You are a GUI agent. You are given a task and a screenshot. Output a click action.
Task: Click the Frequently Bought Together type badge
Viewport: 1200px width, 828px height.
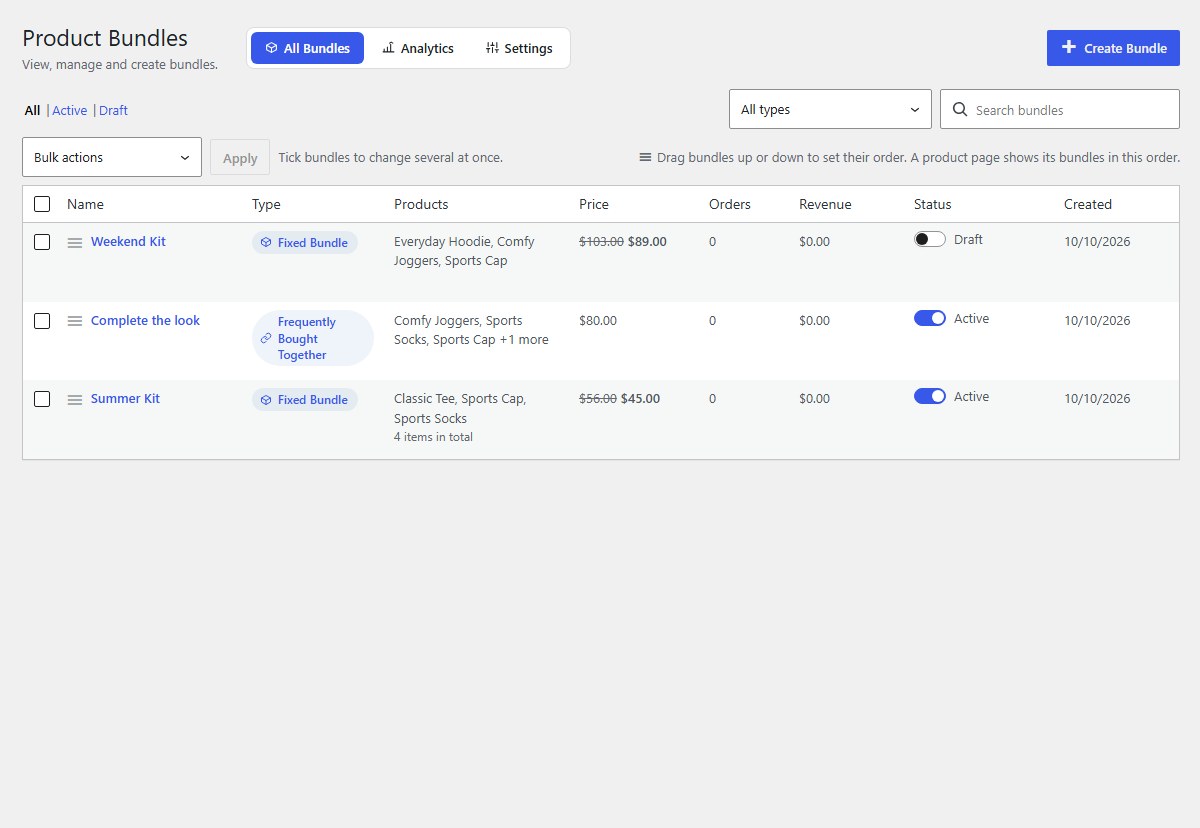coord(313,338)
